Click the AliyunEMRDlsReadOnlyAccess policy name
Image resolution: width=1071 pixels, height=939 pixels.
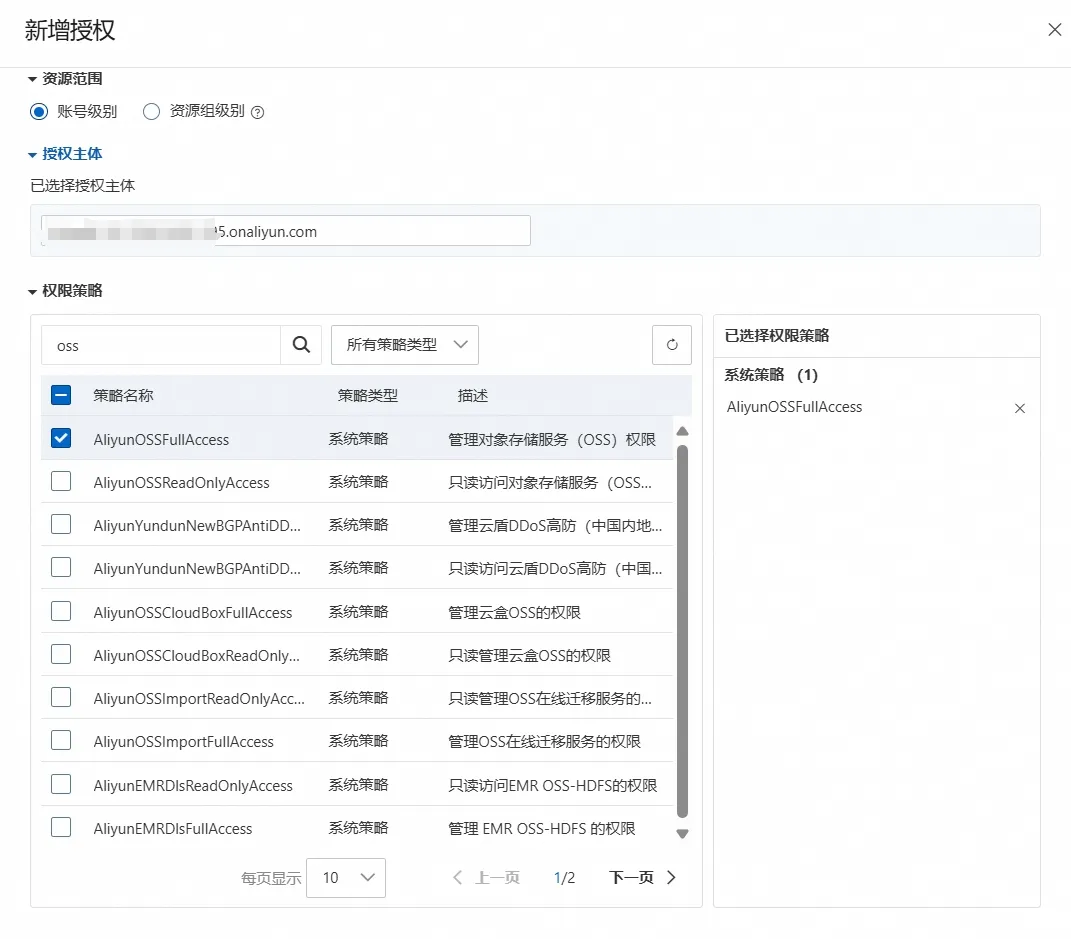(x=193, y=785)
